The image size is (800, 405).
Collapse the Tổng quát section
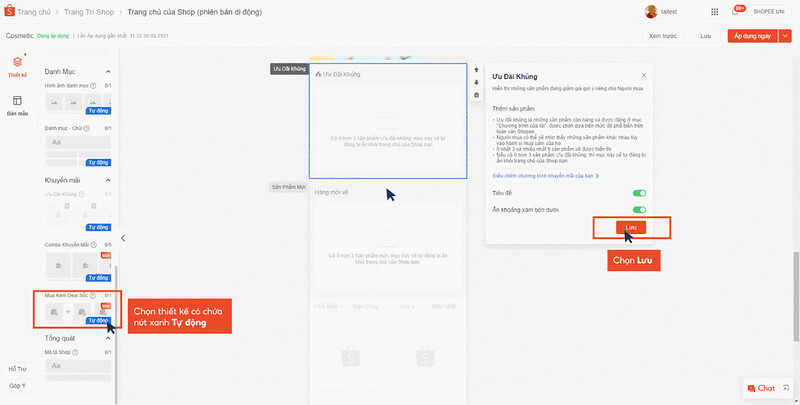click(110, 338)
